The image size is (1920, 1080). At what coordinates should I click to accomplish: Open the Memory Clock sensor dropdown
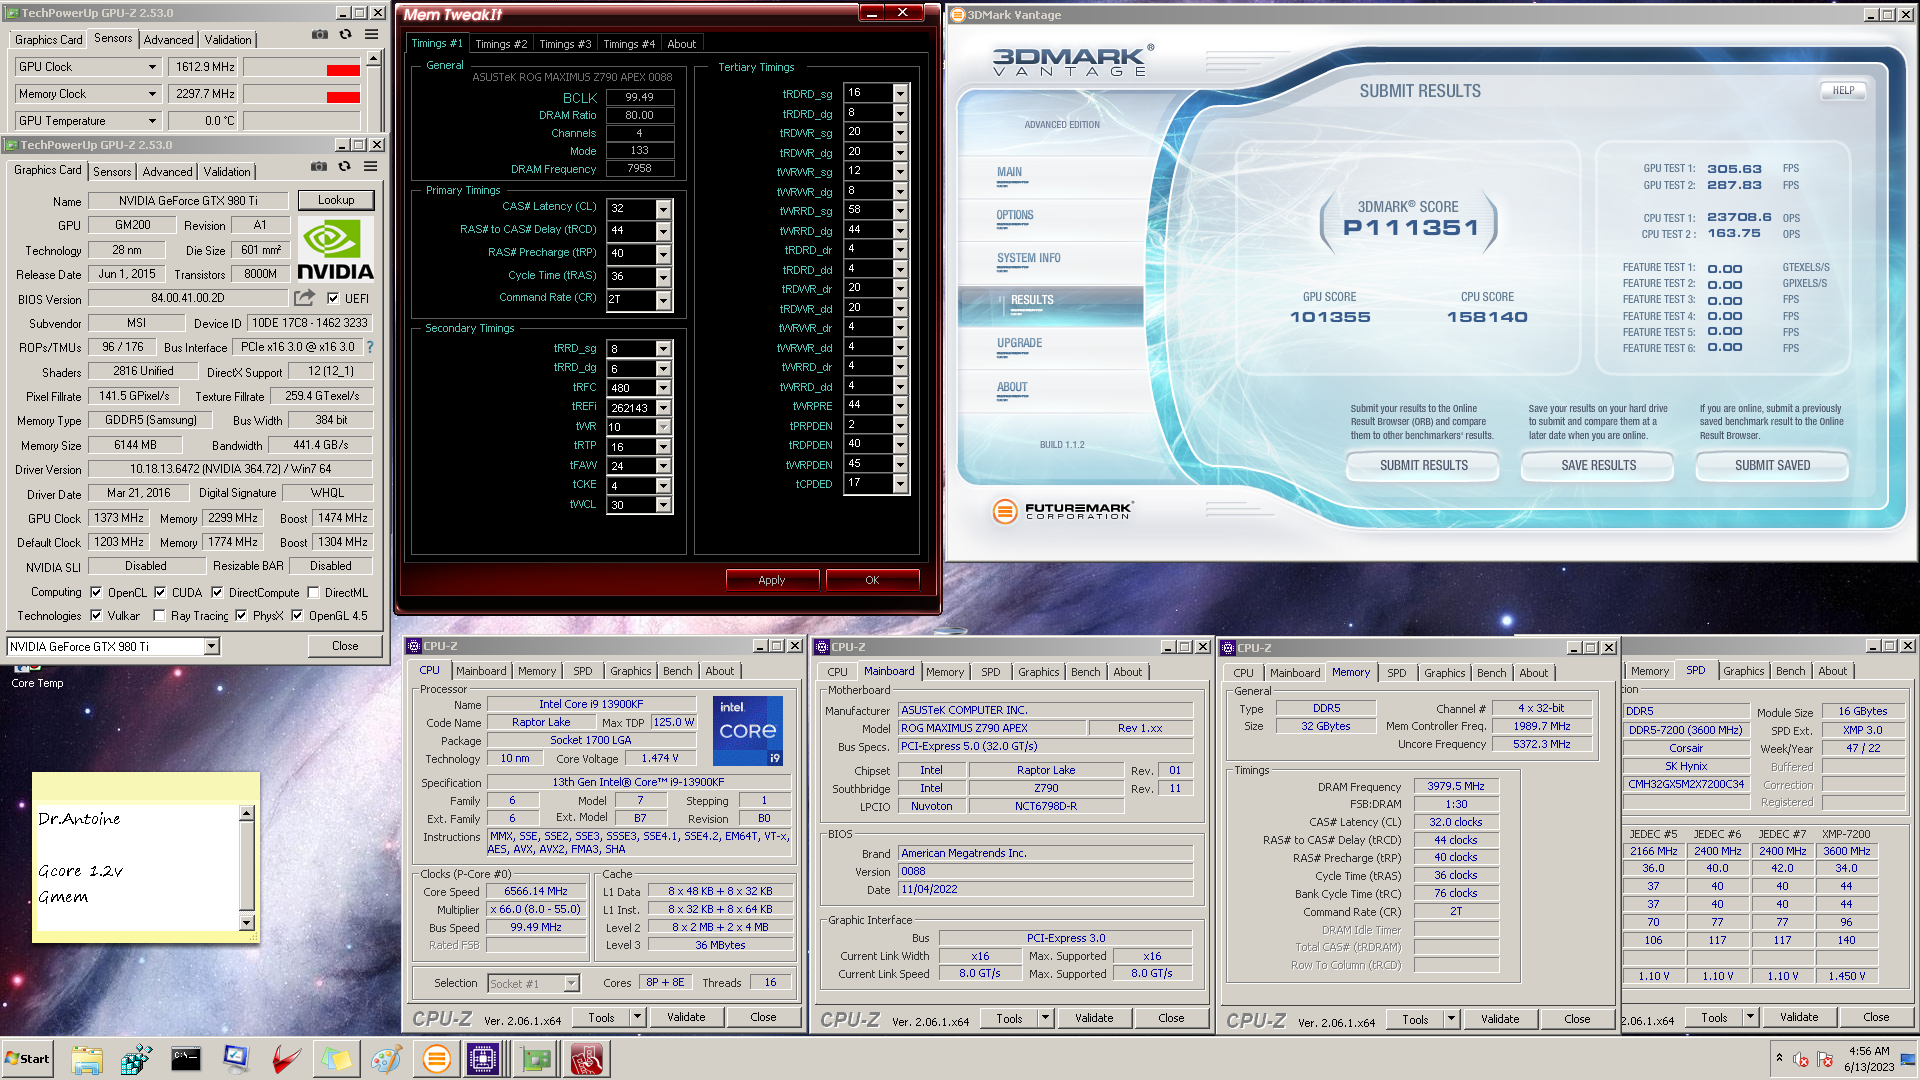point(153,94)
